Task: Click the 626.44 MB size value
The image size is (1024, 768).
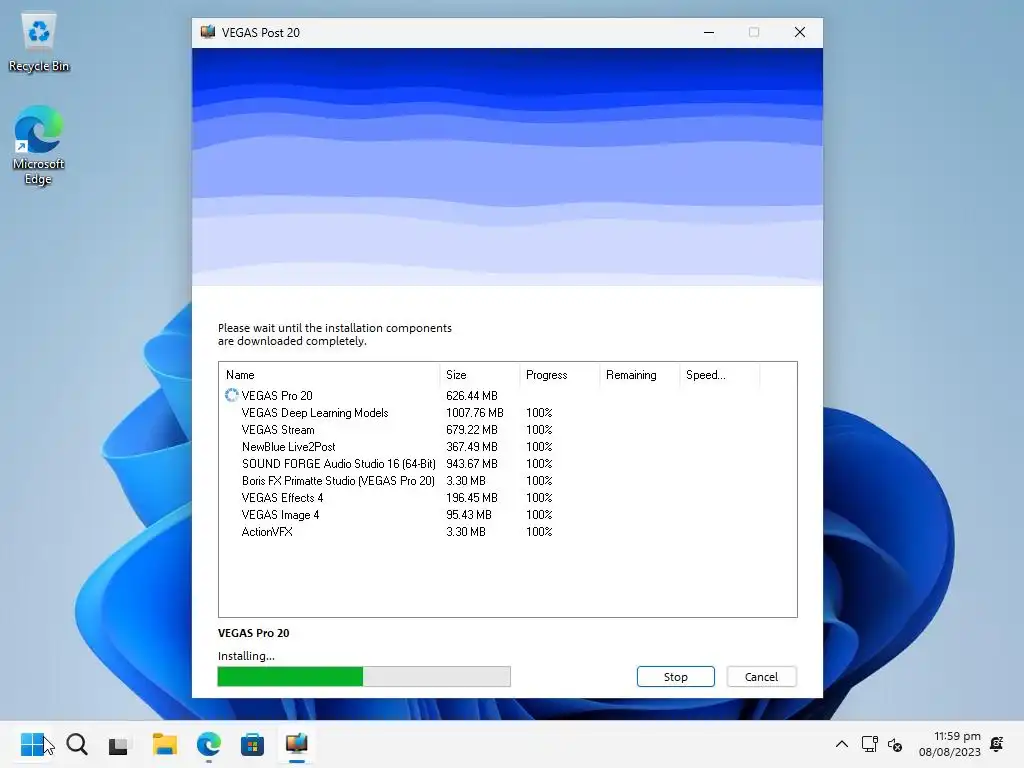Action: pyautogui.click(x=472, y=396)
